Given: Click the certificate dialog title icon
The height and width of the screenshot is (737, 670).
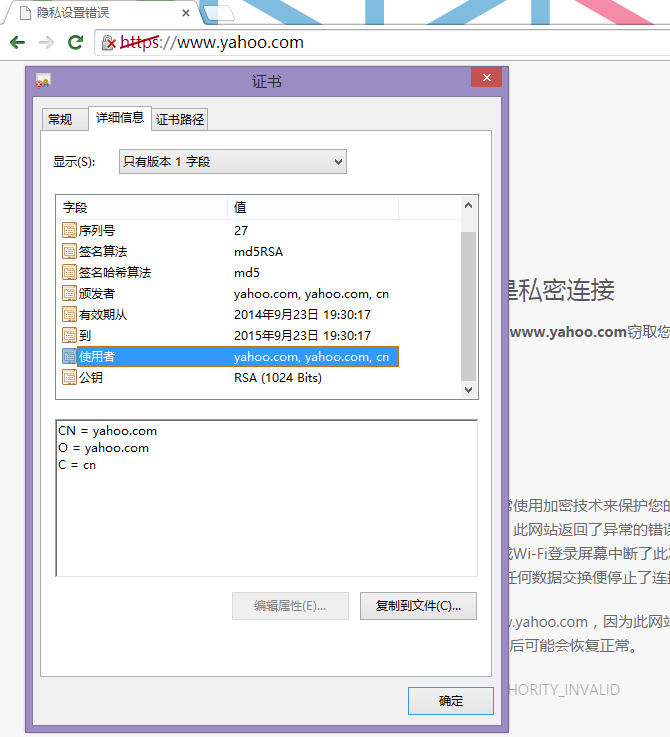Looking at the screenshot, I should coord(43,81).
